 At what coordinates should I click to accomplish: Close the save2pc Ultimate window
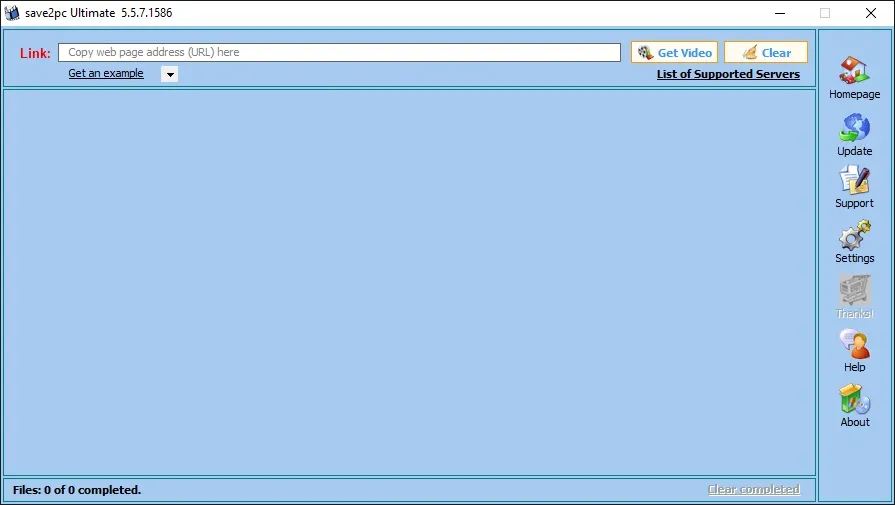tap(870, 13)
